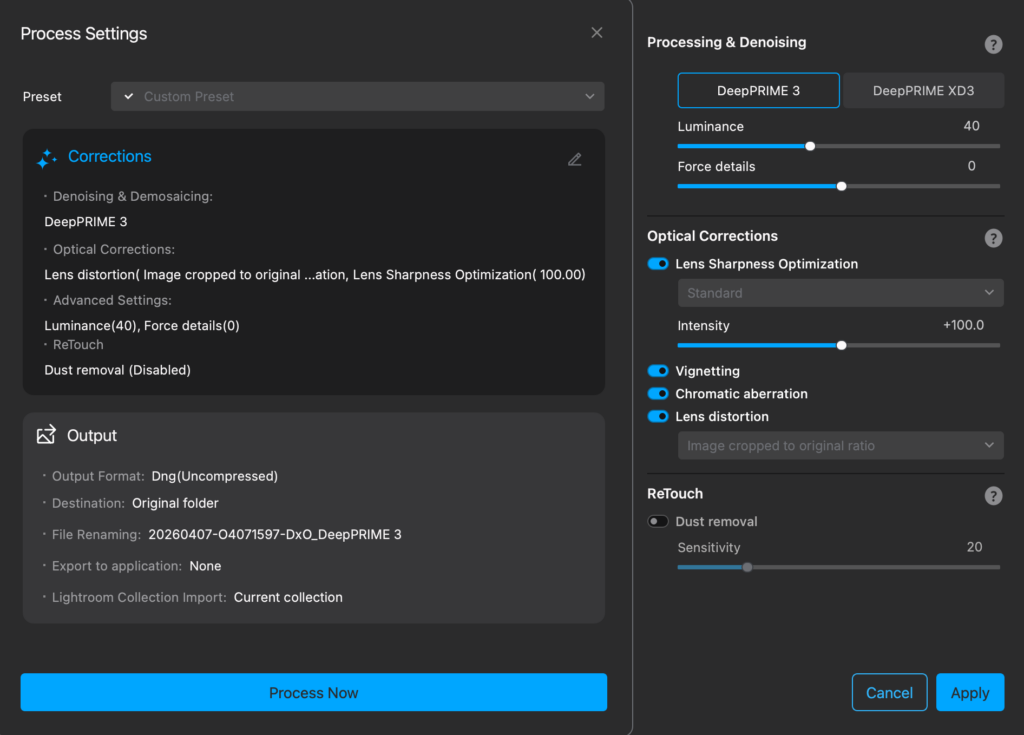Image resolution: width=1024 pixels, height=735 pixels.
Task: Disable the Vignetting toggle
Action: 658,371
